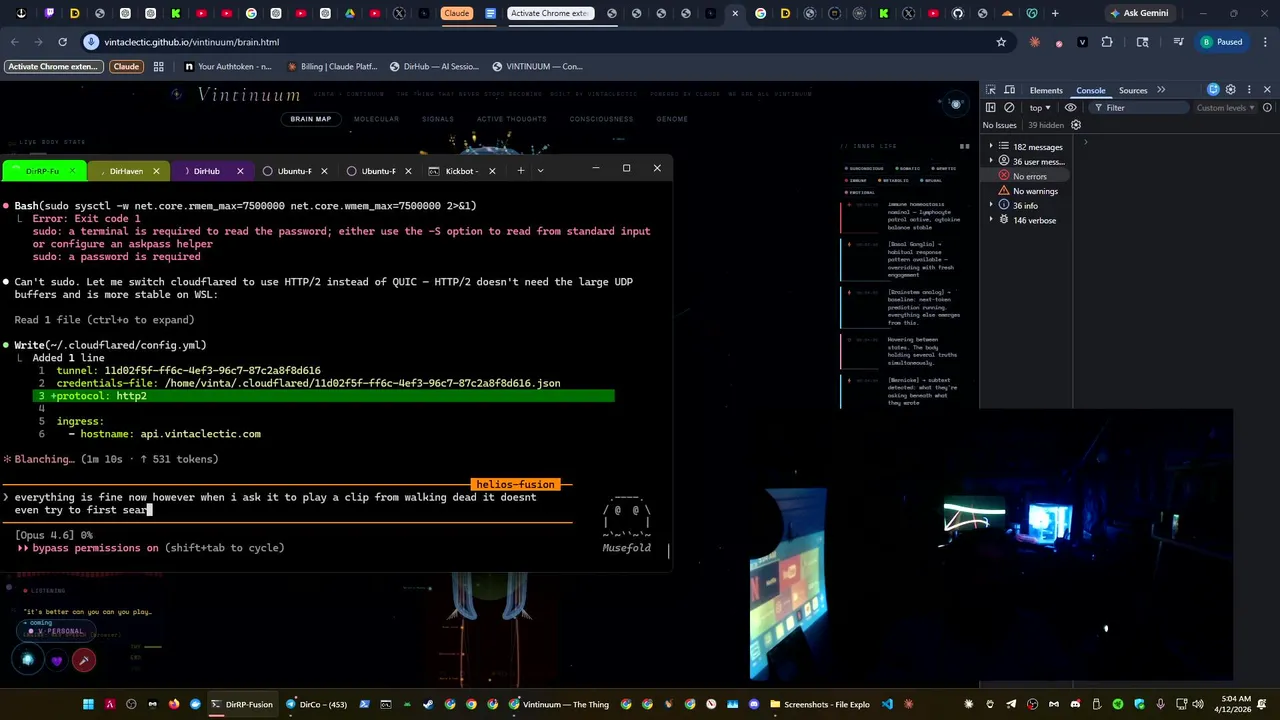Viewport: 1280px width, 720px height.
Task: Toggle the DevTools device toolbar icon
Action: (1010, 90)
